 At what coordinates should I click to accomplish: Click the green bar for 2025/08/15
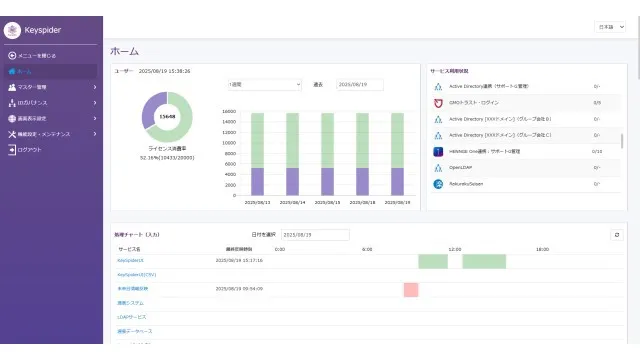click(x=327, y=140)
